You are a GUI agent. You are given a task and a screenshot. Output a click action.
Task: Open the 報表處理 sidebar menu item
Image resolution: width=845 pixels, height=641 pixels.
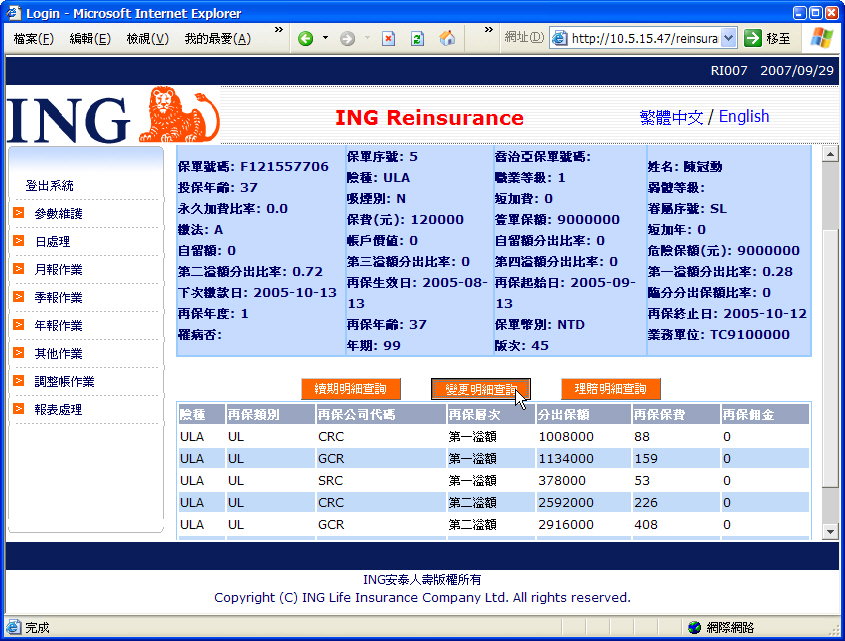(58, 410)
